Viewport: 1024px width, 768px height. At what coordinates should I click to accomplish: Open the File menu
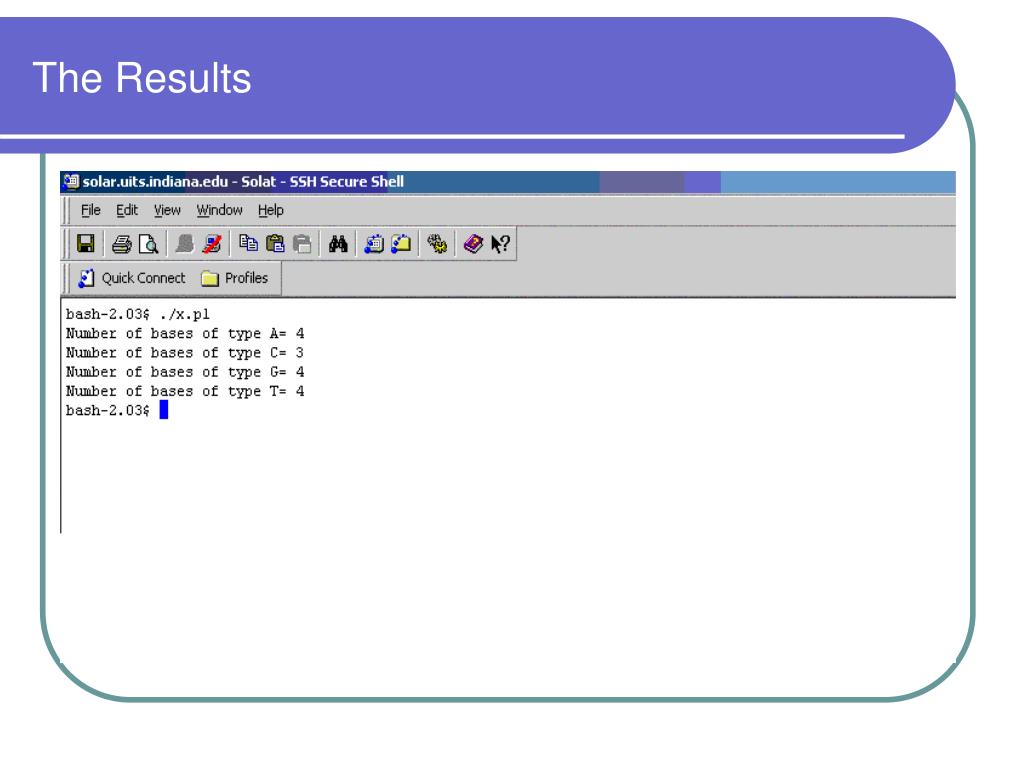click(91, 210)
